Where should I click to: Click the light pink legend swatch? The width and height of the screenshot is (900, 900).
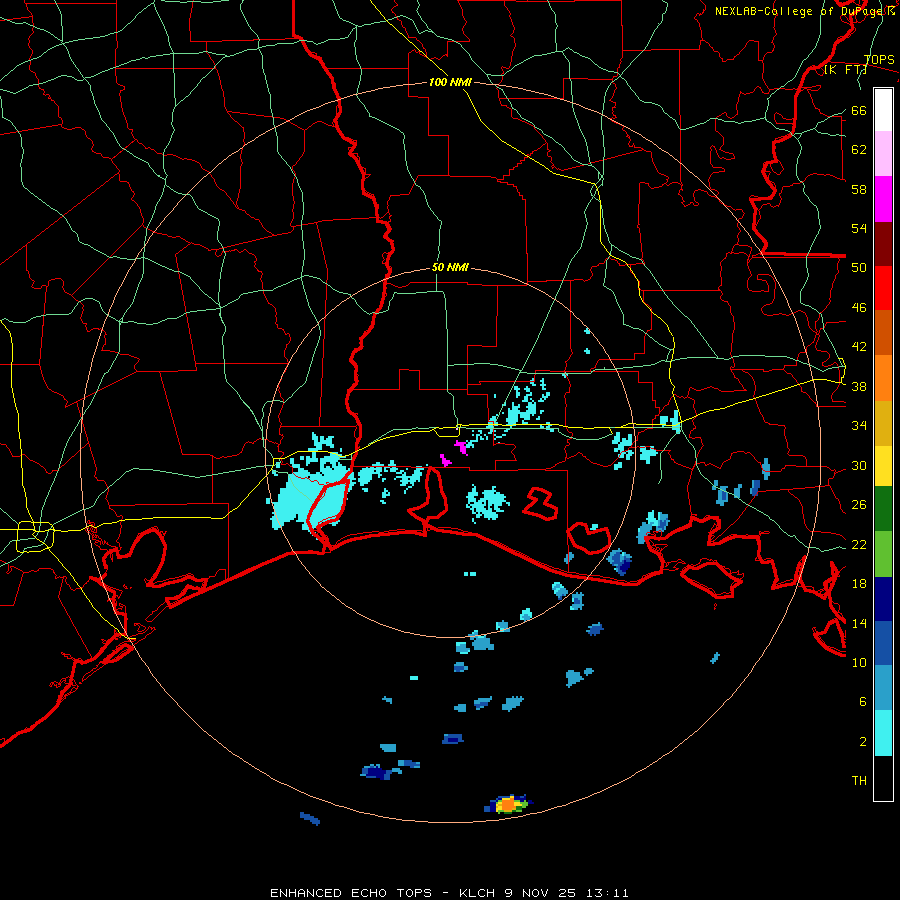883,154
